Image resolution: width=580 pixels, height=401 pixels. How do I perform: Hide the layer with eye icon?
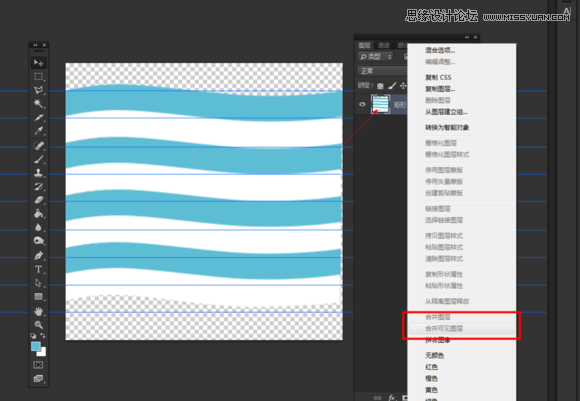(362, 104)
